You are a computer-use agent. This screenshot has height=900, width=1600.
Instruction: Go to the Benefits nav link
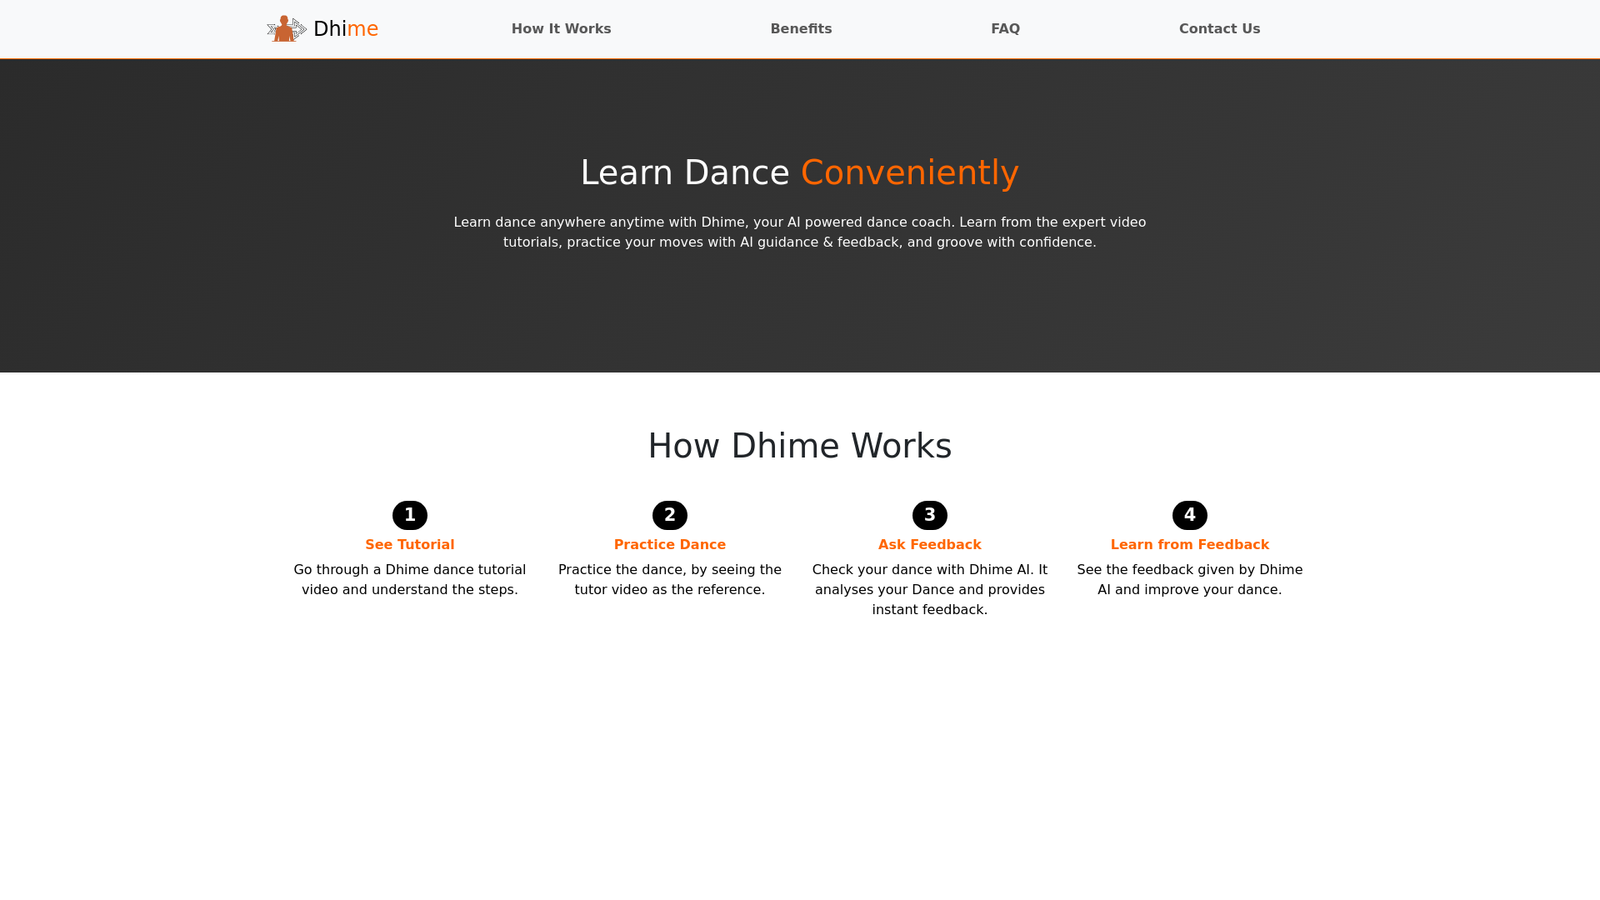pyautogui.click(x=801, y=29)
